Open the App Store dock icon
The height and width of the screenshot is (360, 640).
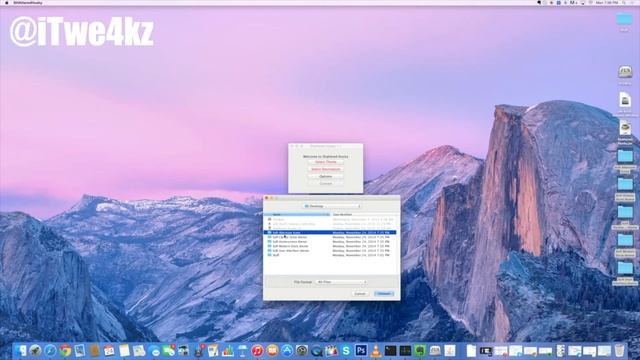(287, 350)
